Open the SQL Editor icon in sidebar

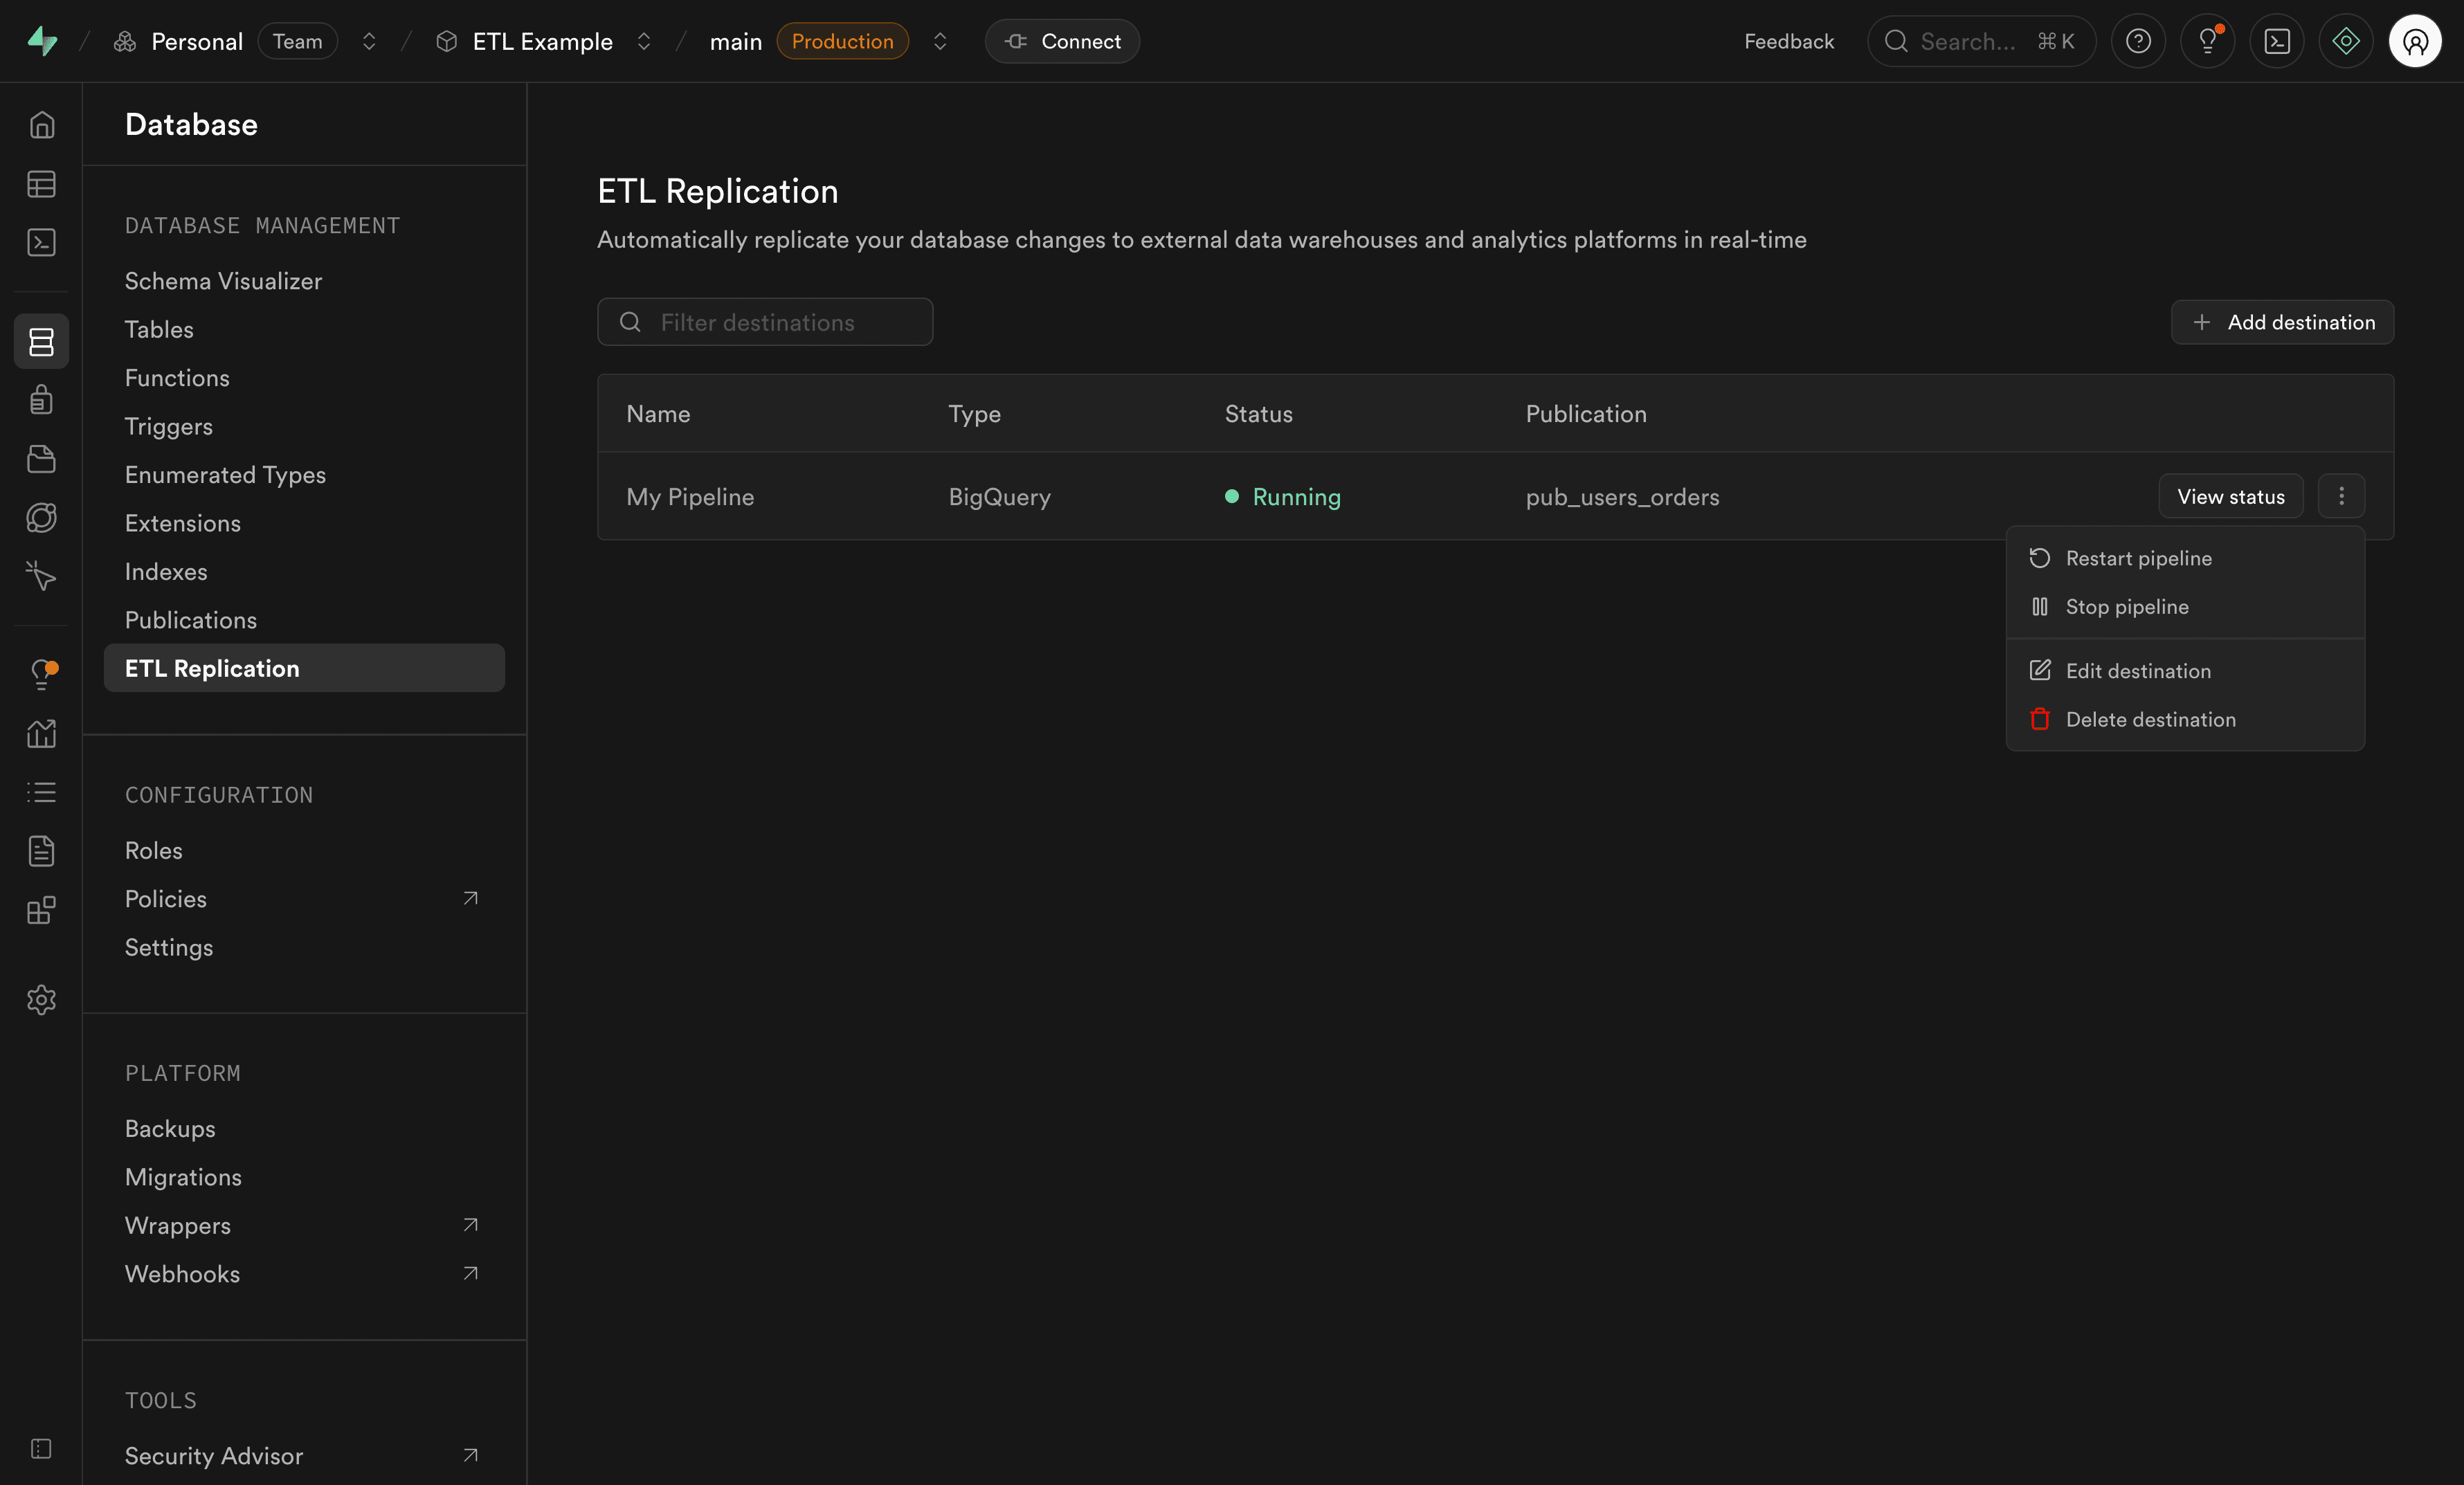[41, 242]
